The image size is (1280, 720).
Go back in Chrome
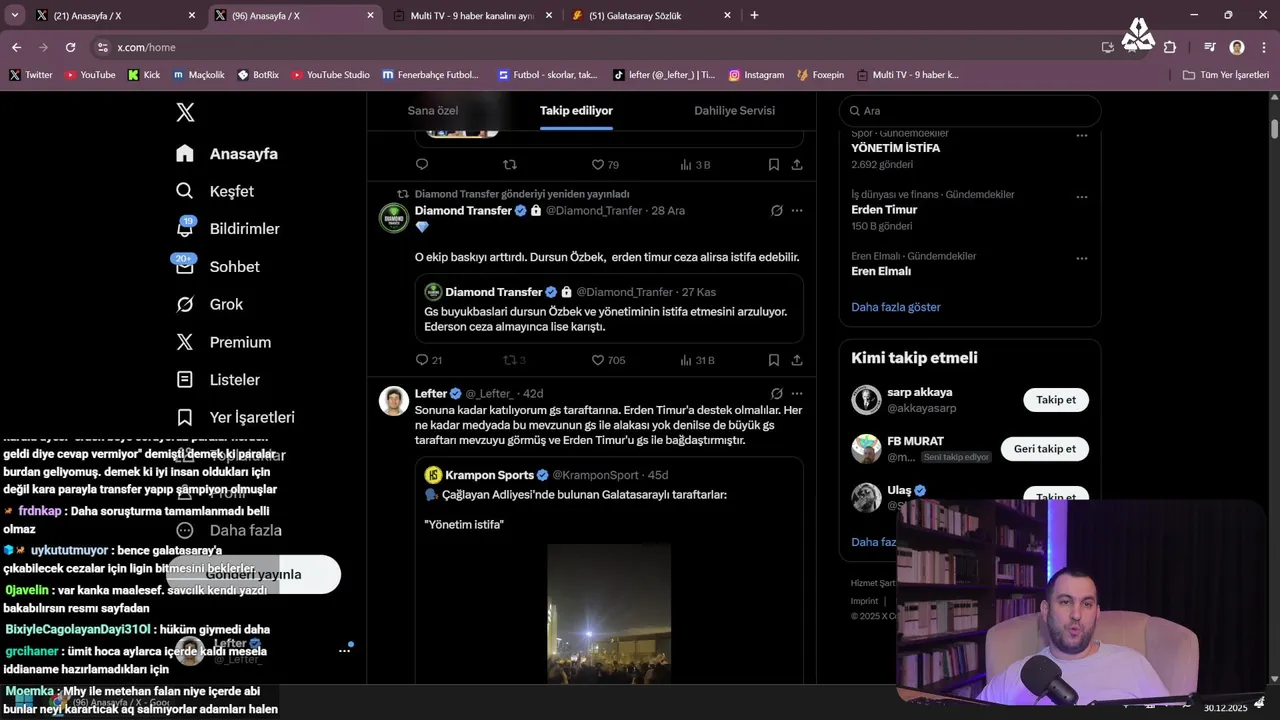point(16,47)
